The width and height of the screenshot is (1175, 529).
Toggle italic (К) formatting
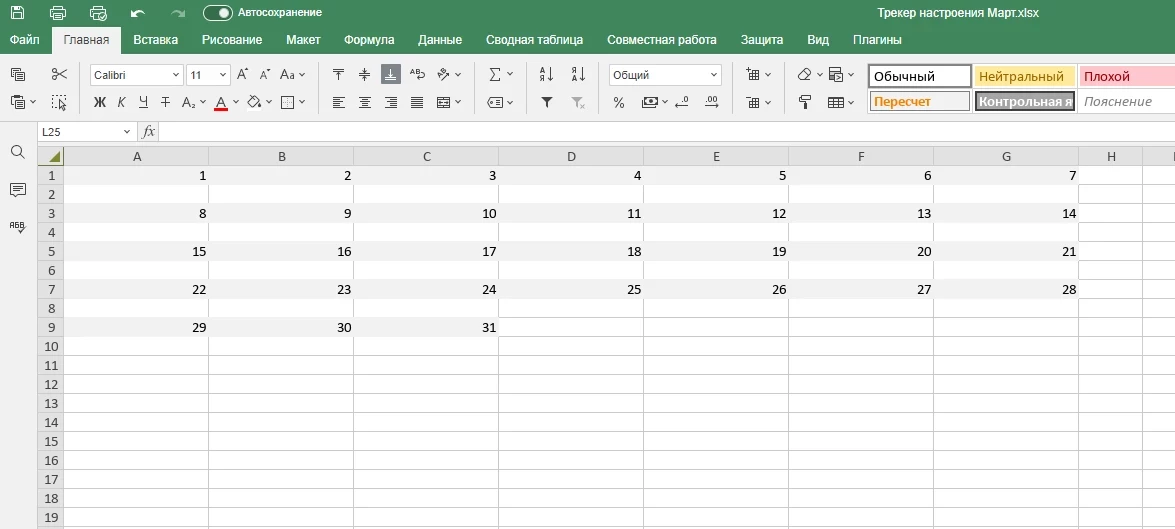121,102
